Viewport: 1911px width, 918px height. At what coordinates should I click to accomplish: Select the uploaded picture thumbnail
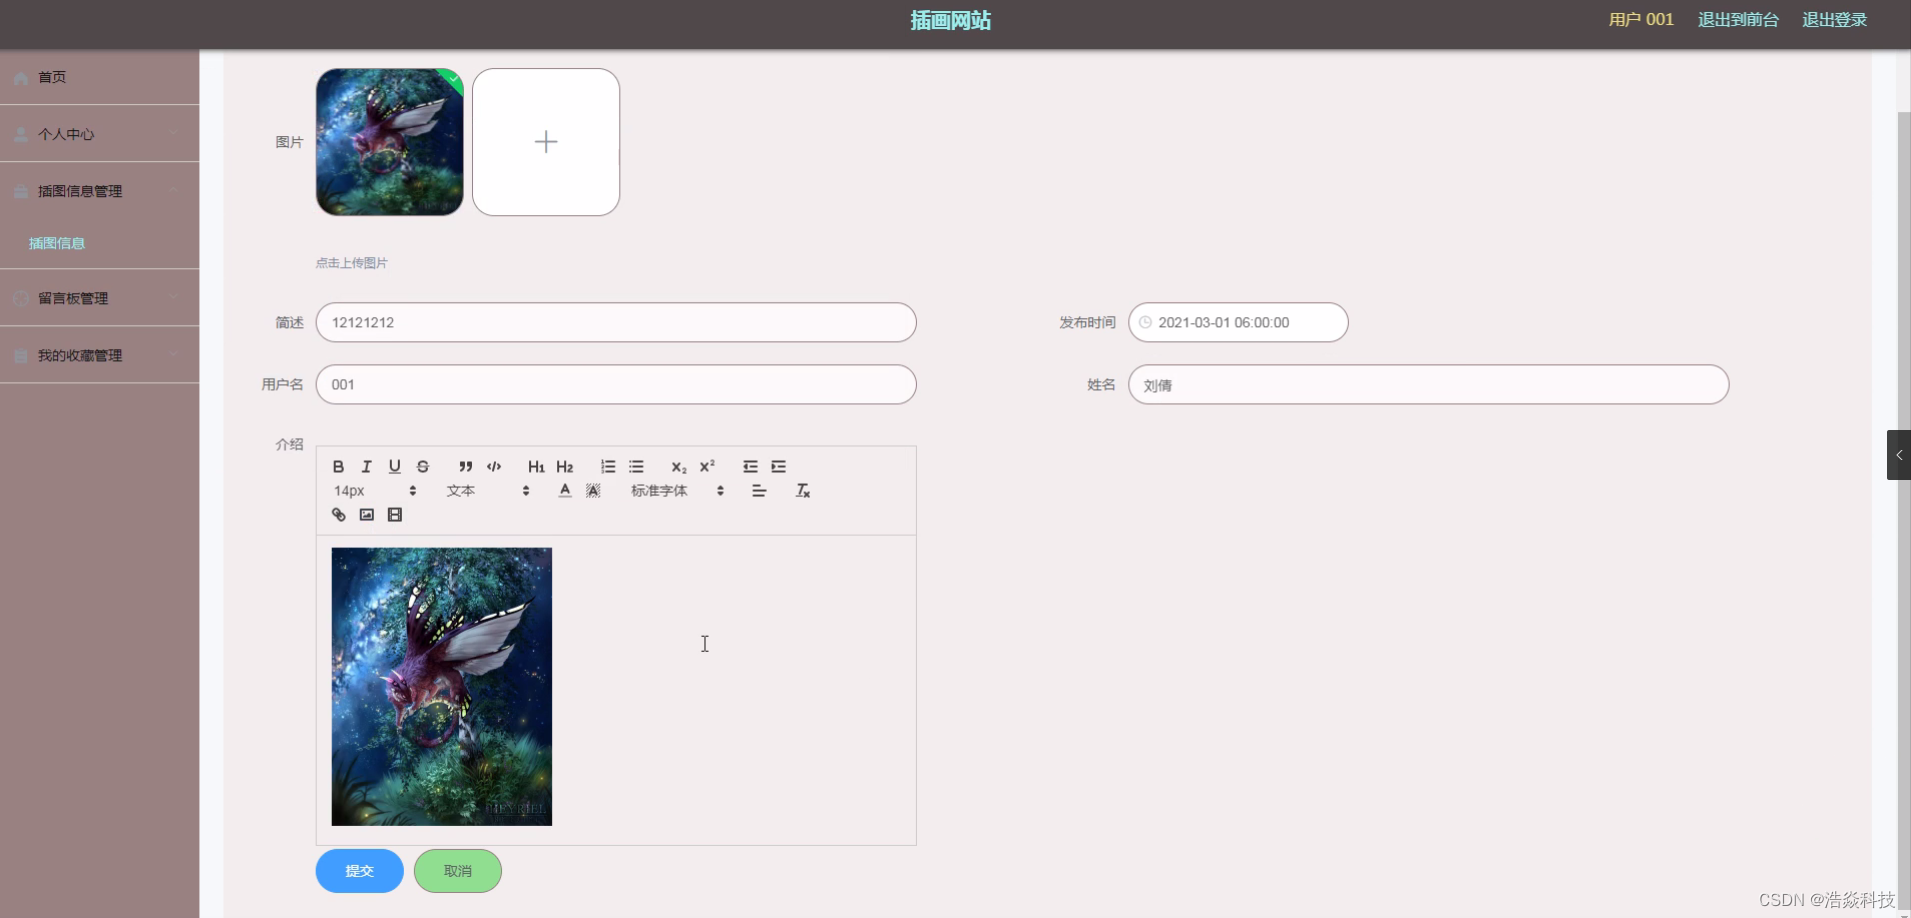coord(390,142)
